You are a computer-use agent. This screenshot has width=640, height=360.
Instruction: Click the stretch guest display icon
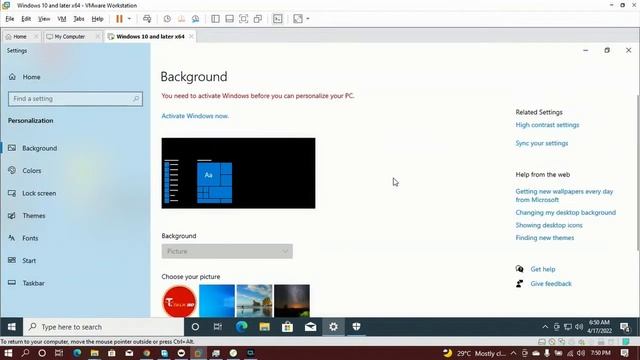click(x=298, y=19)
